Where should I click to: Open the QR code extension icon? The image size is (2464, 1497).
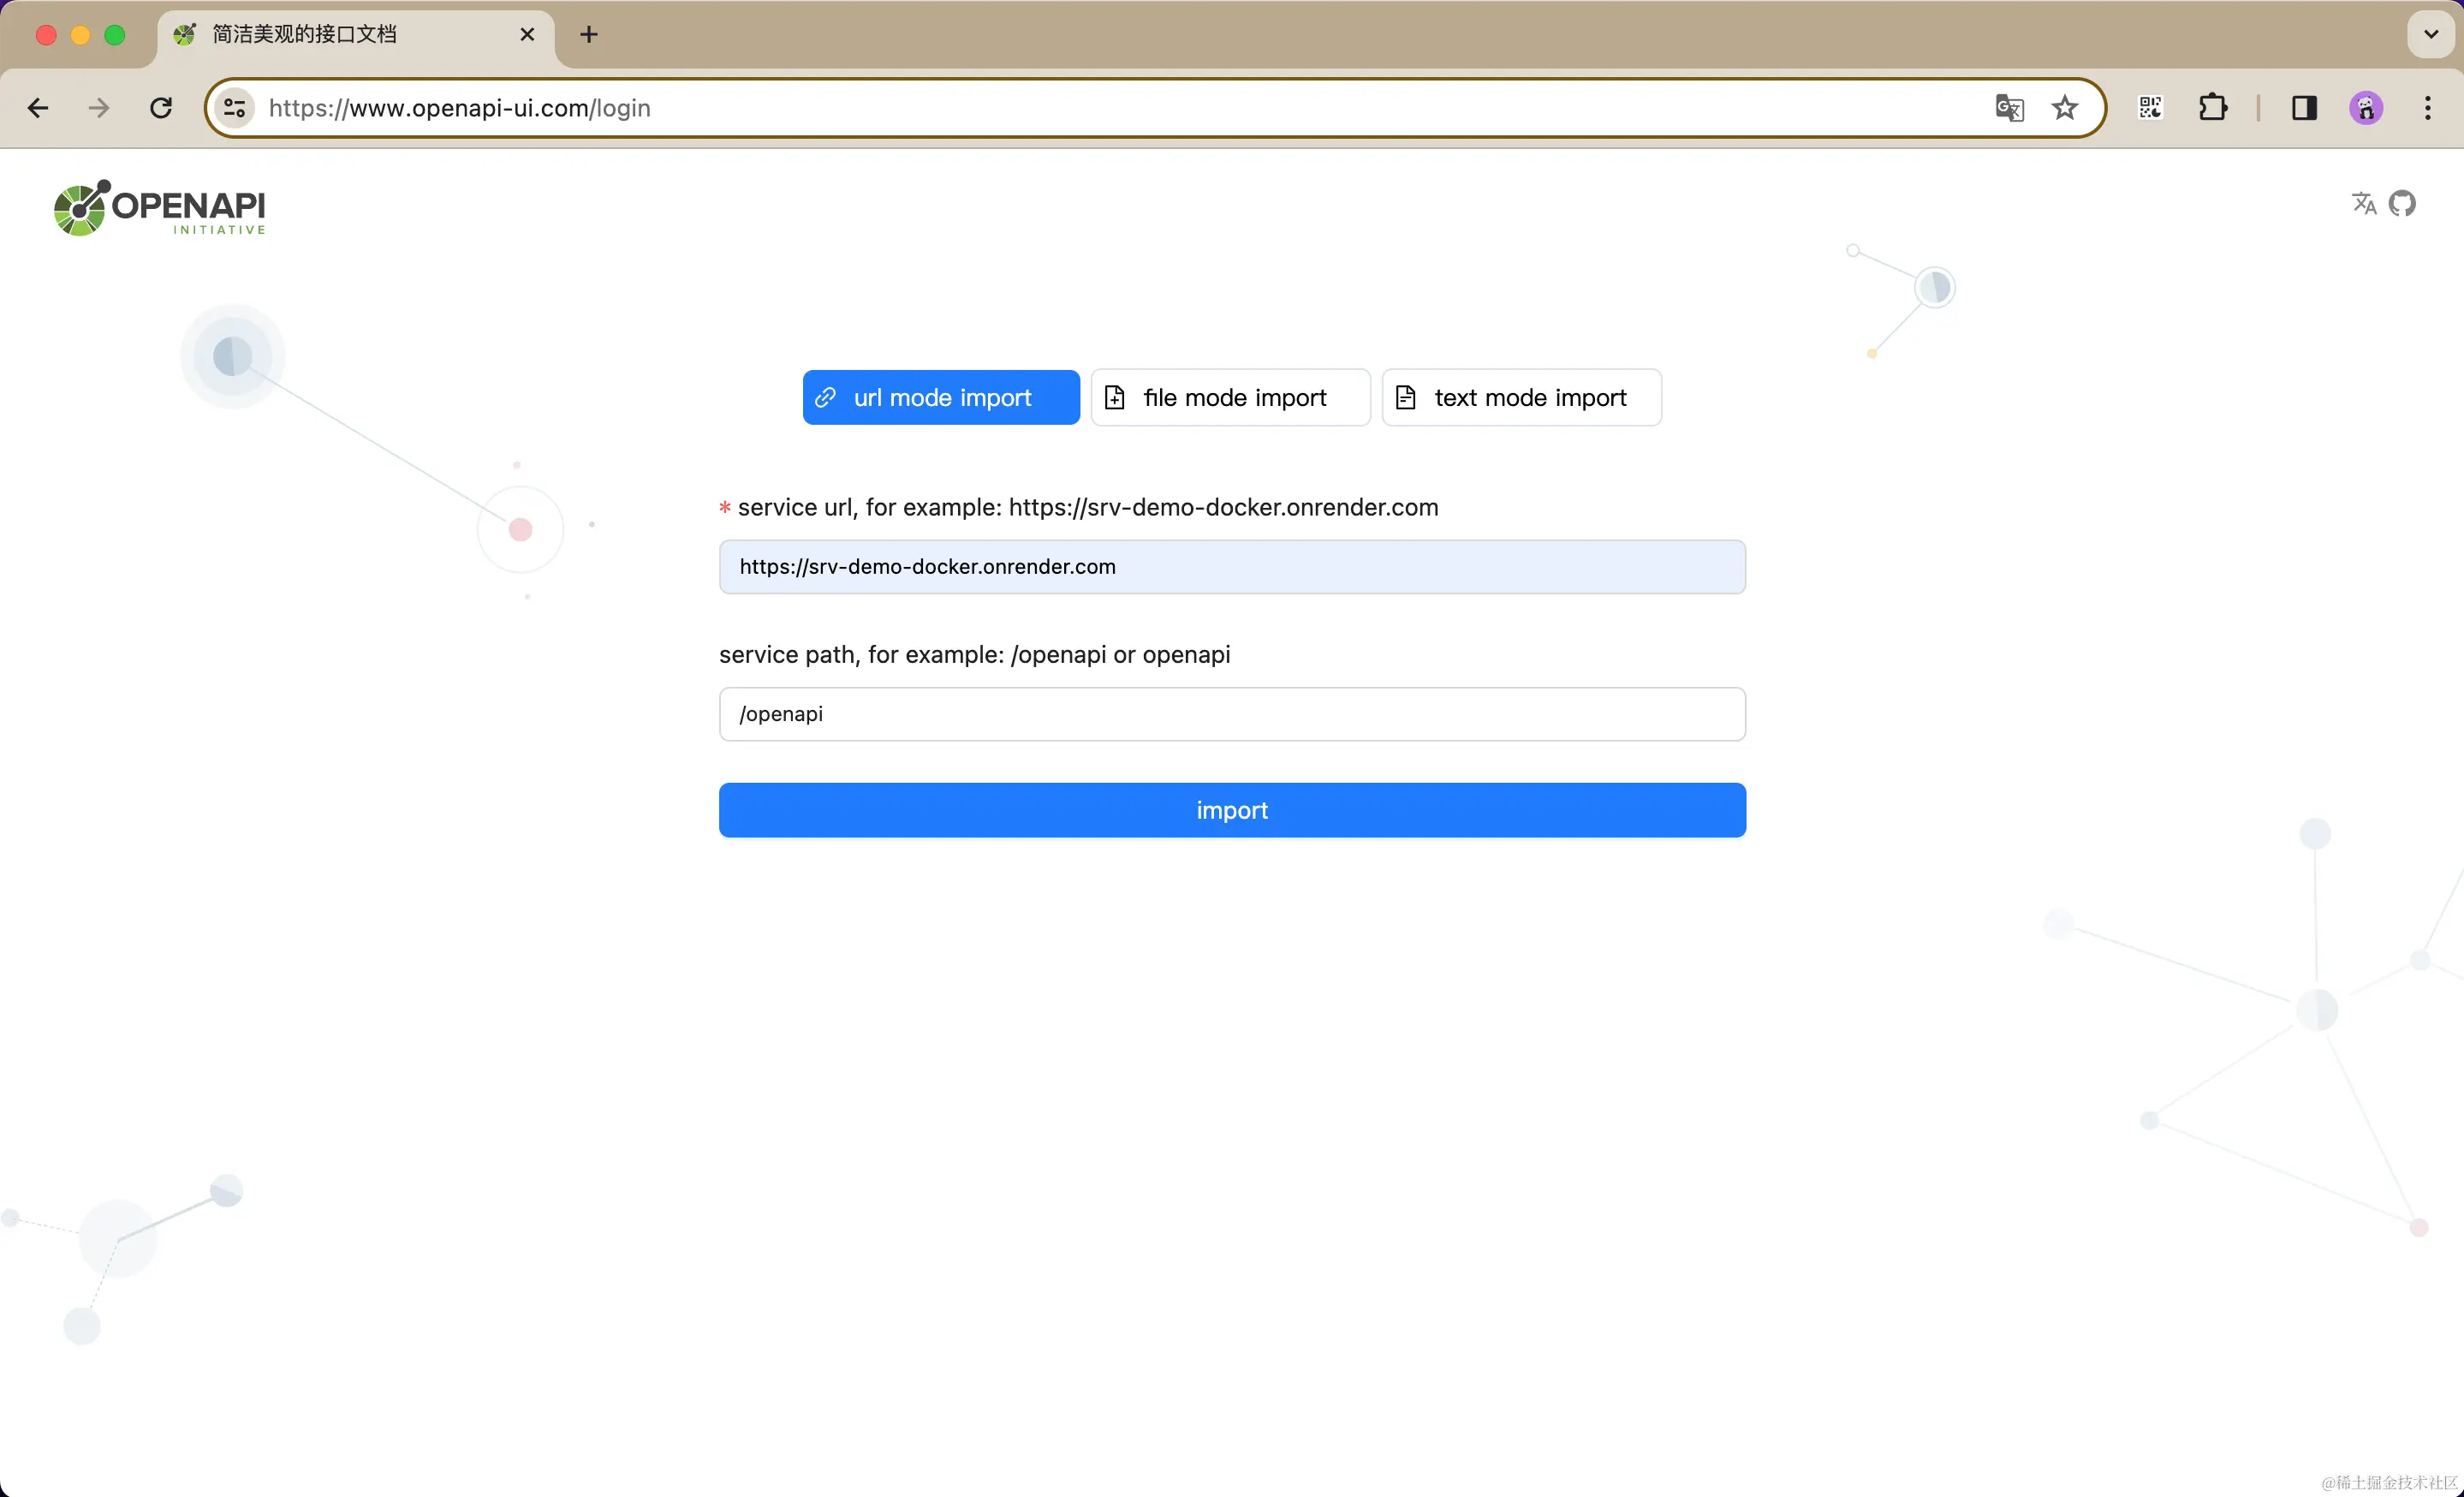pos(2150,108)
